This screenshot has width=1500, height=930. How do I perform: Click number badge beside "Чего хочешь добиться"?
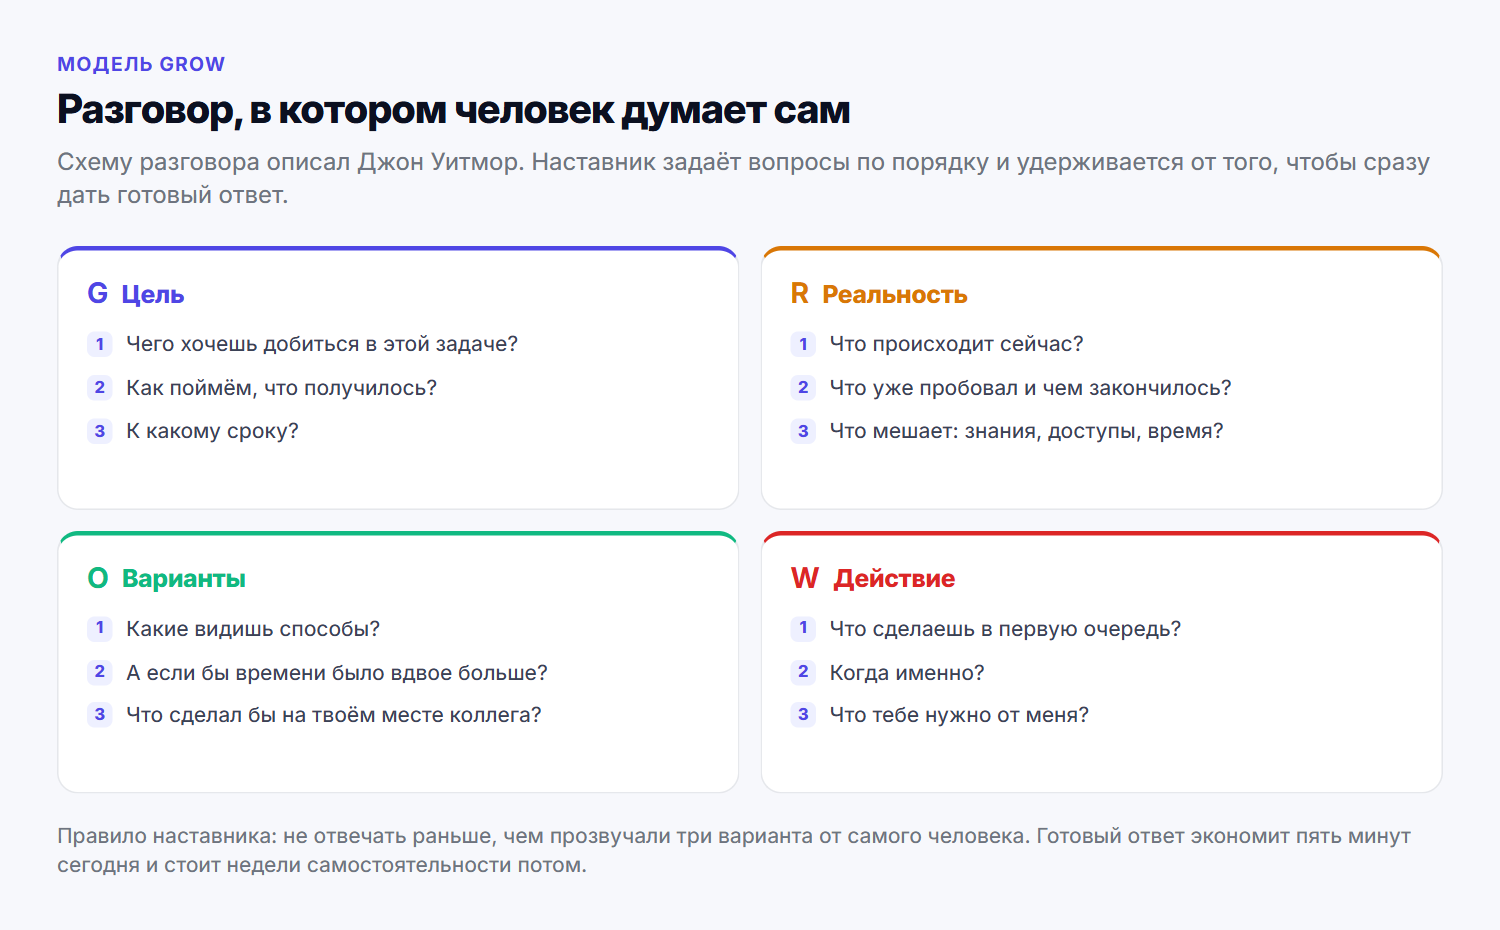click(100, 344)
